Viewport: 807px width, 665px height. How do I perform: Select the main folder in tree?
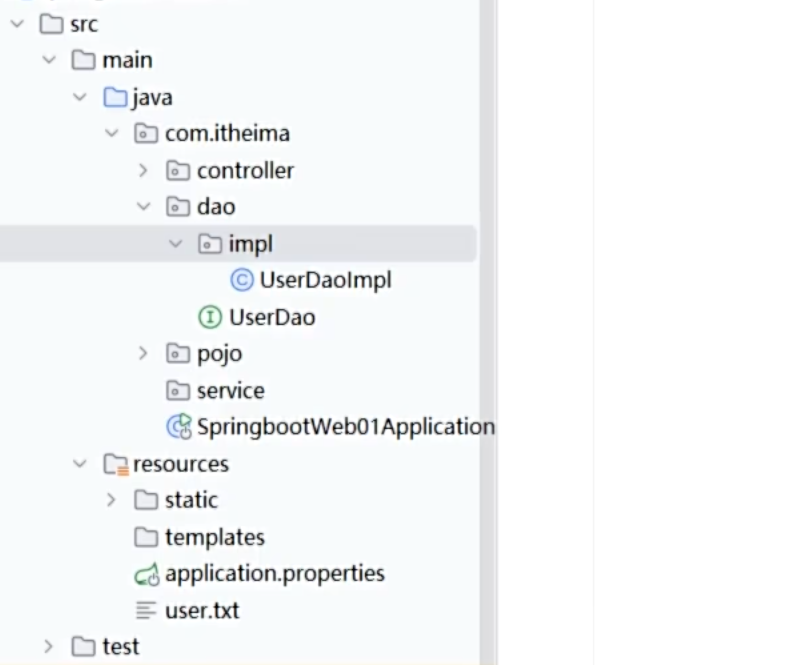(x=127, y=61)
